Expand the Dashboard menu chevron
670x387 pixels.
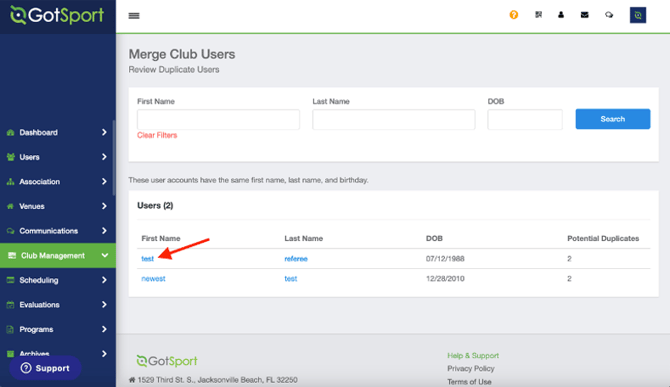point(104,132)
